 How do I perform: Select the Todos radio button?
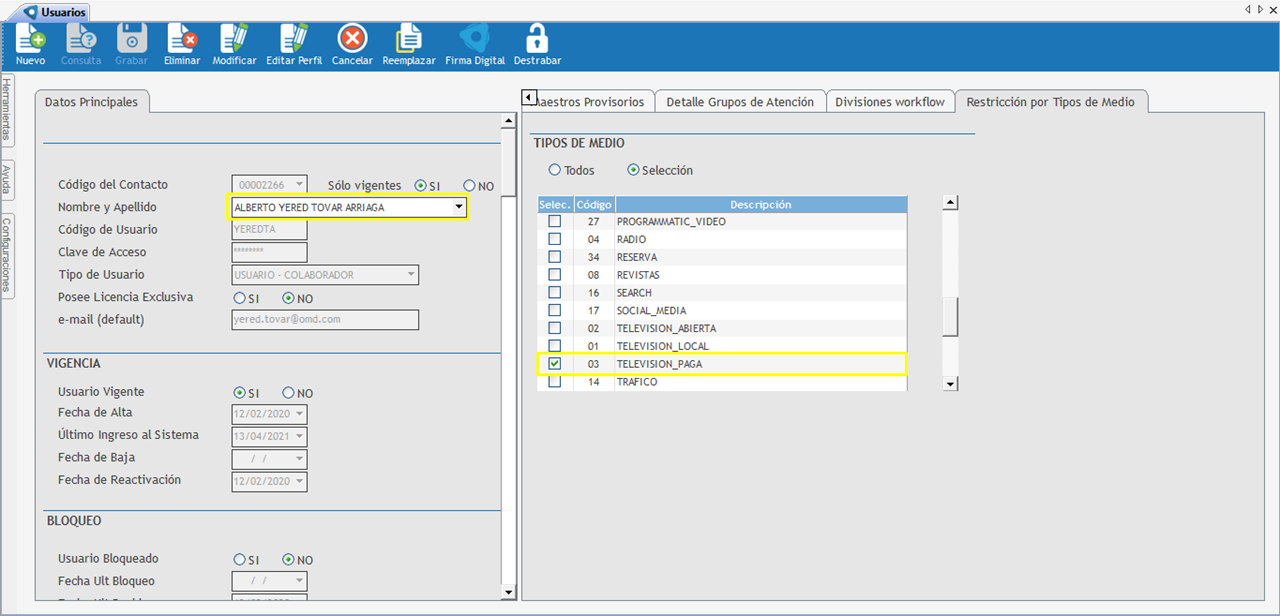(x=555, y=170)
